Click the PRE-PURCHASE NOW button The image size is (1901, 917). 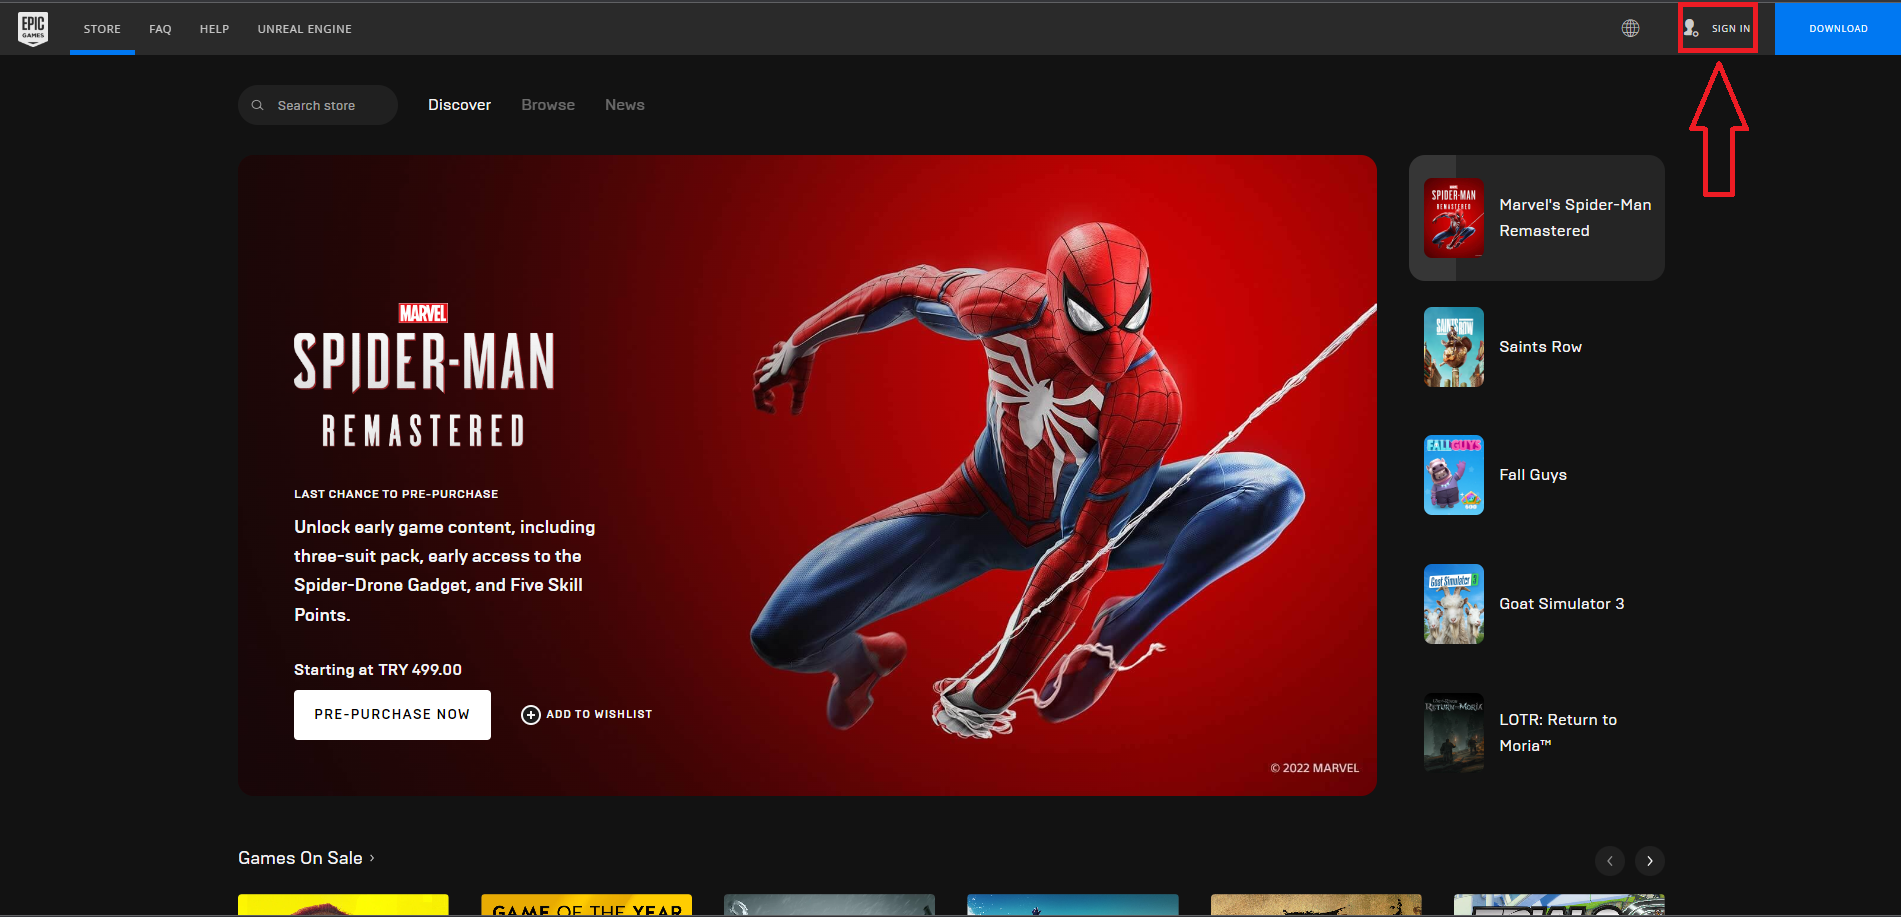click(392, 715)
